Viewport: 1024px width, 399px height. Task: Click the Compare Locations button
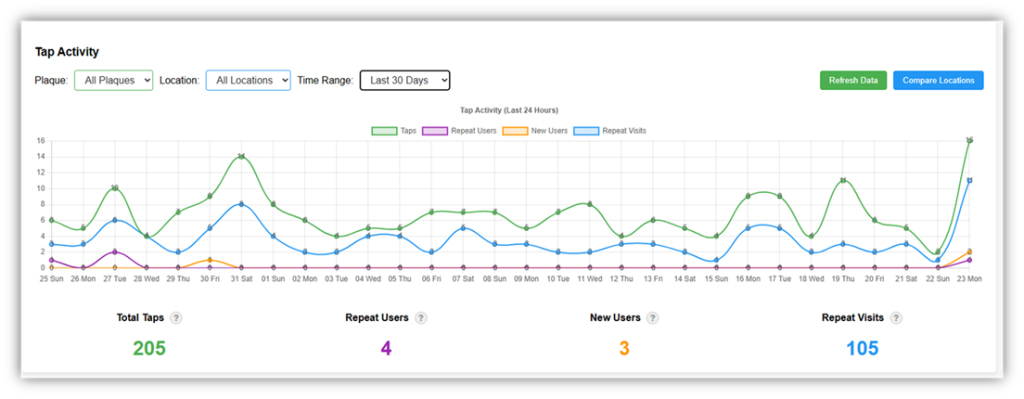(x=938, y=80)
